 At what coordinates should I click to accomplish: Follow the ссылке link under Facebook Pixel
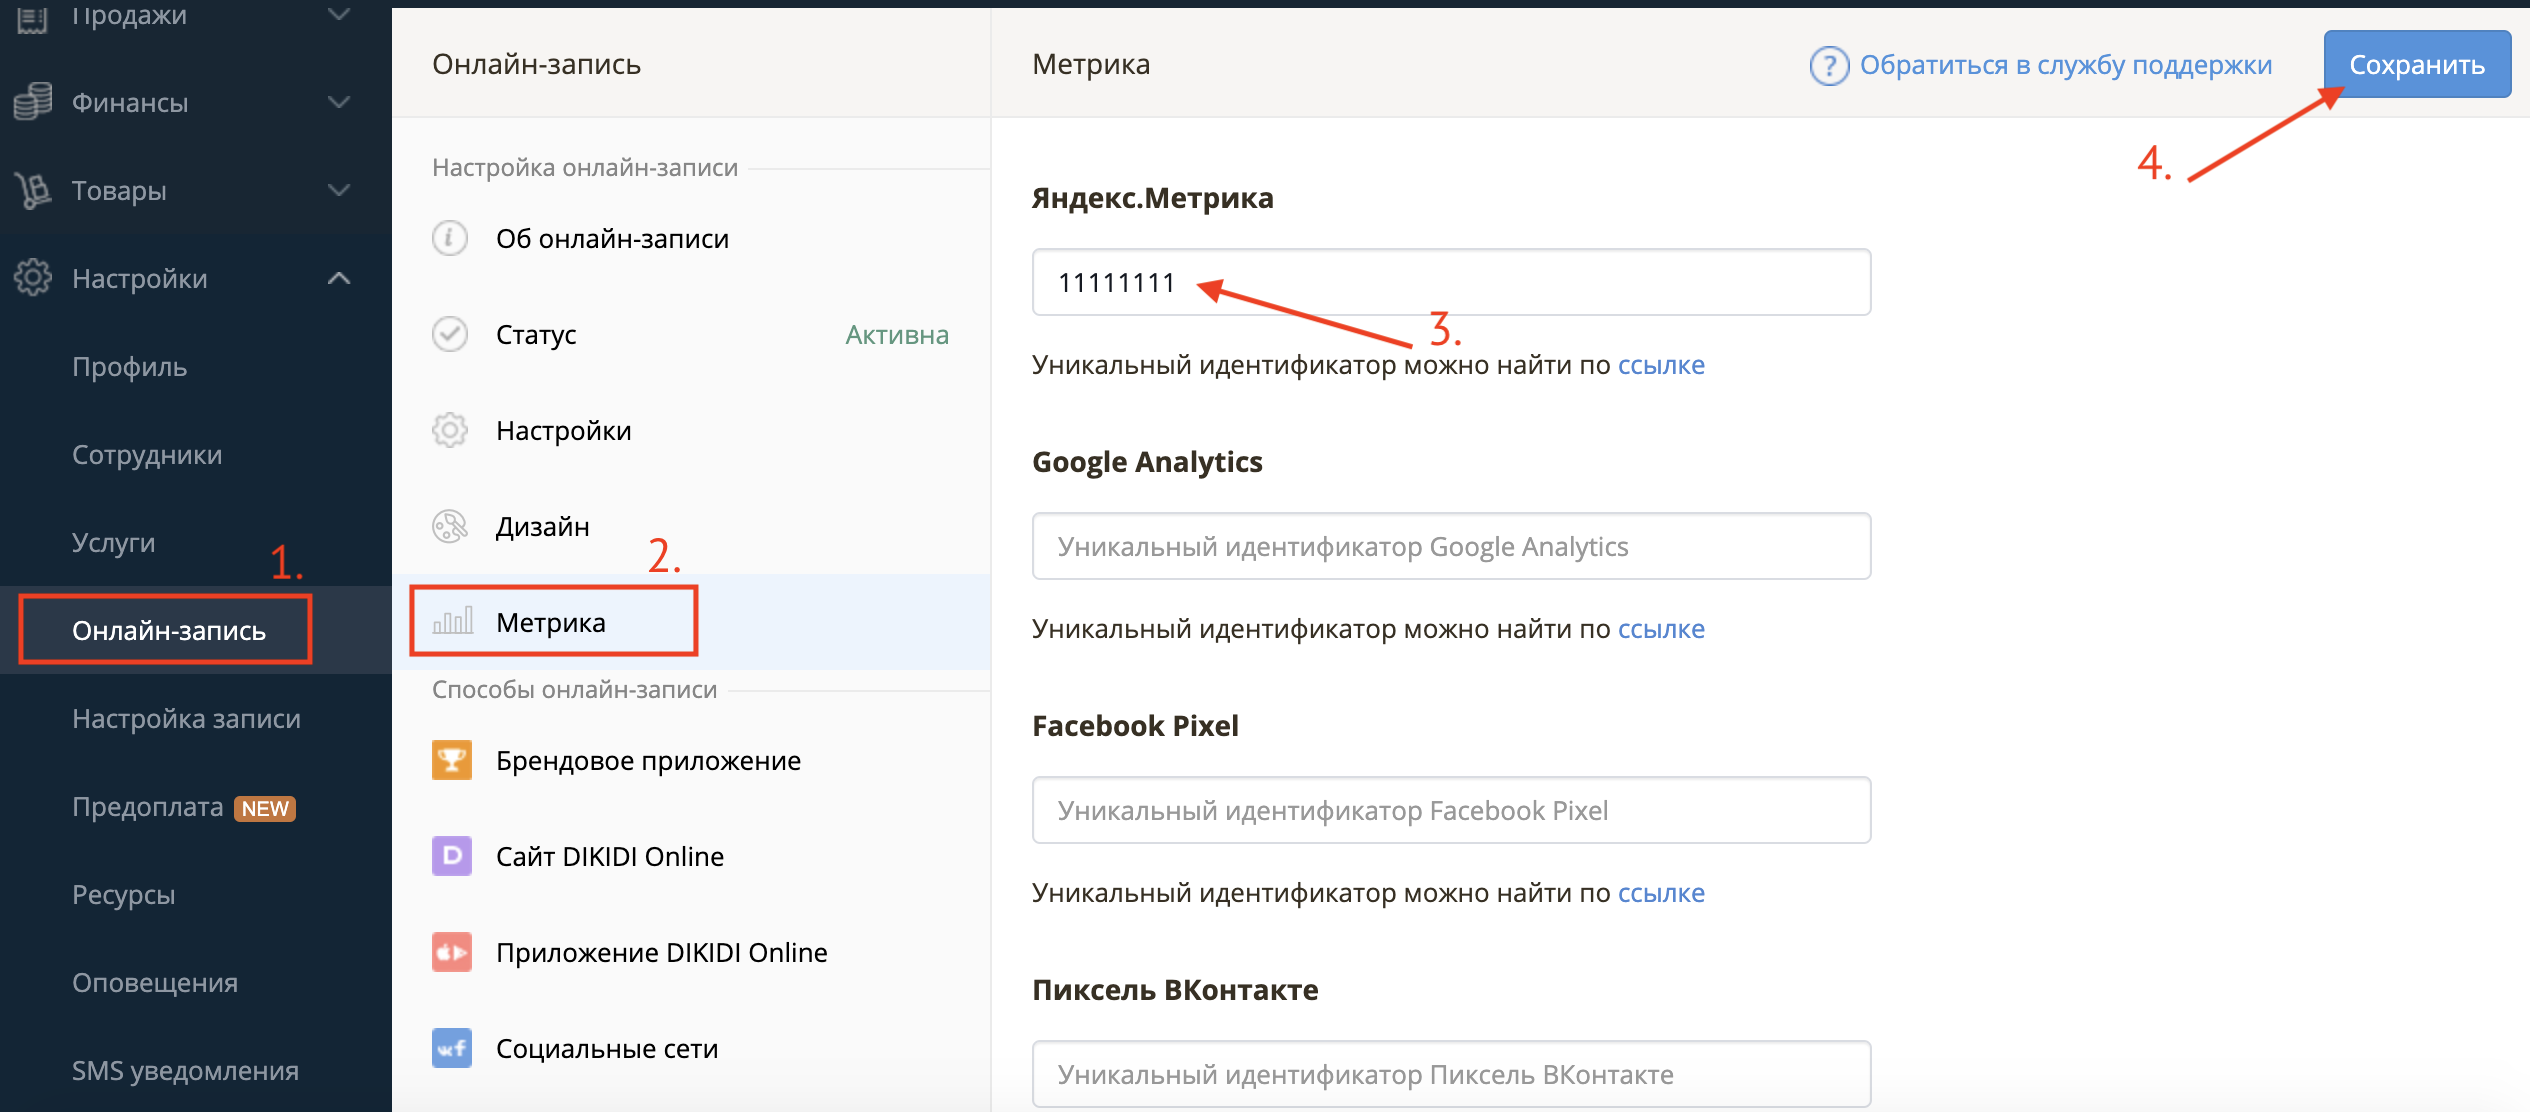point(1661,893)
